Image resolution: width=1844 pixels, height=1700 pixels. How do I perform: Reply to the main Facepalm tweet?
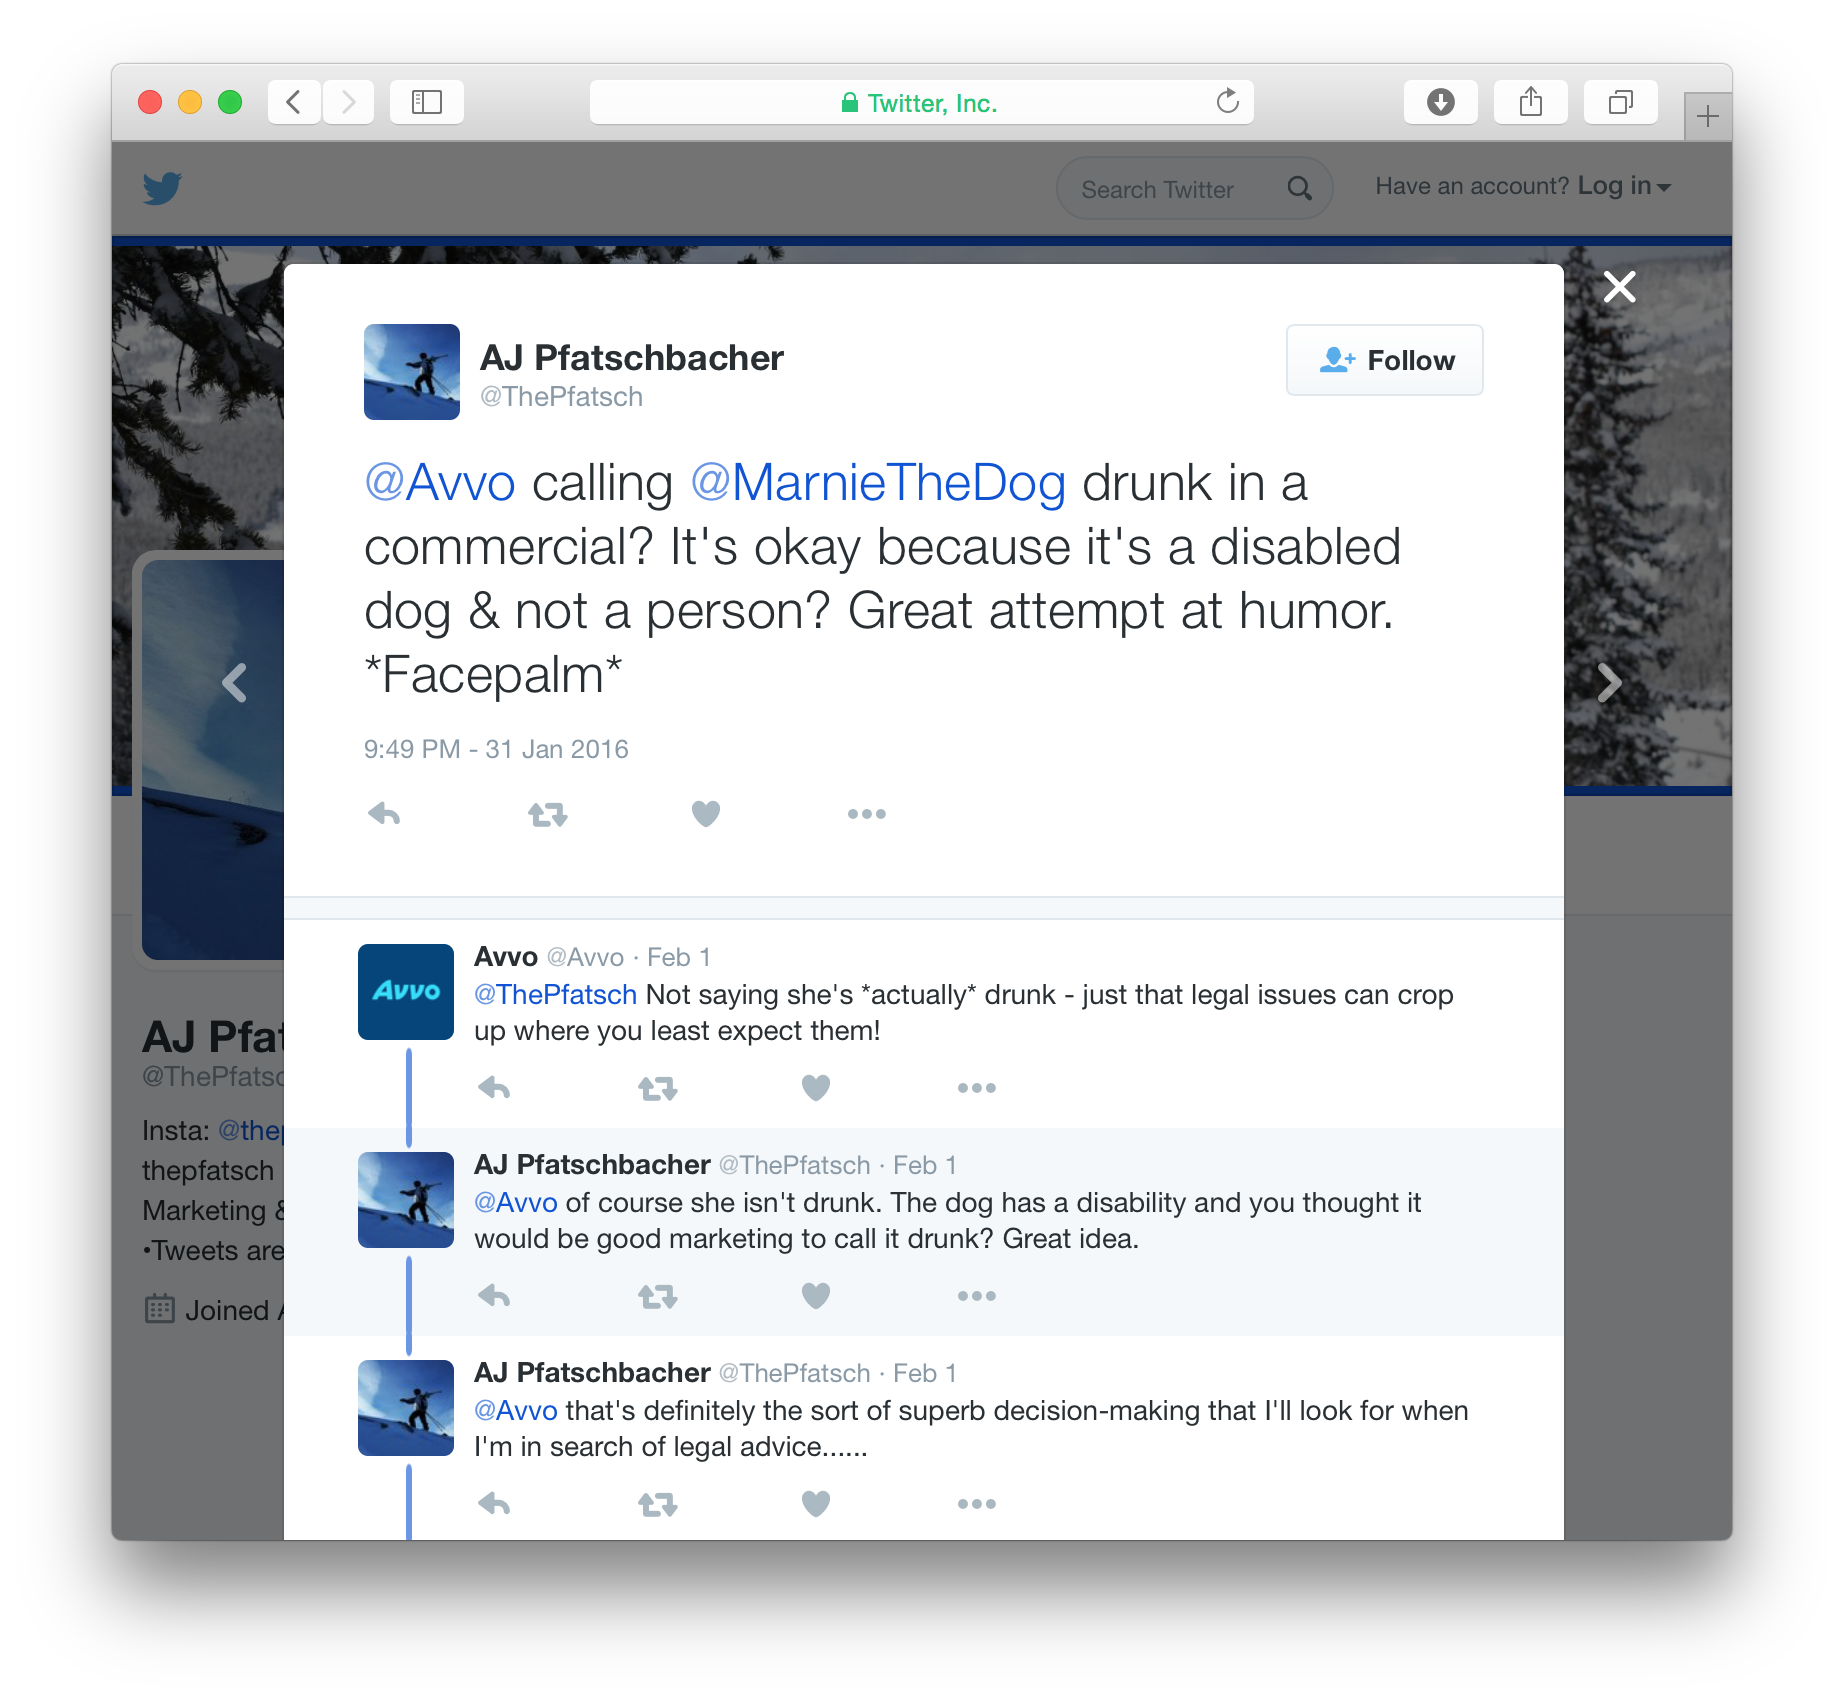pos(384,814)
